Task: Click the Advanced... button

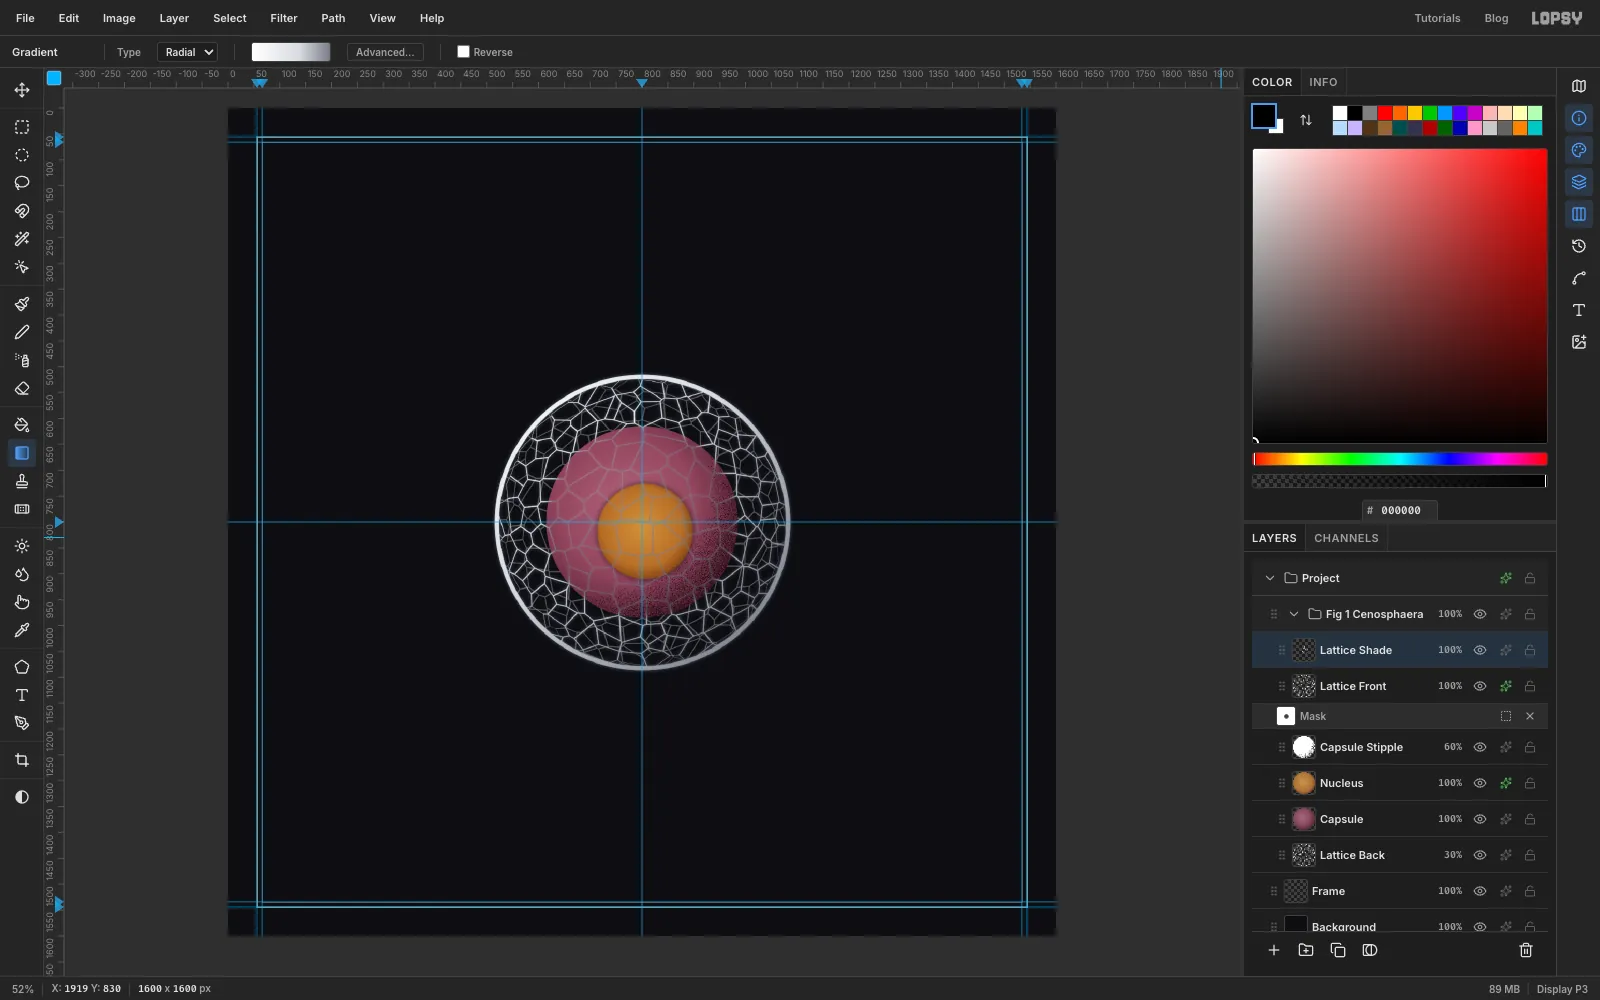Action: pos(385,52)
